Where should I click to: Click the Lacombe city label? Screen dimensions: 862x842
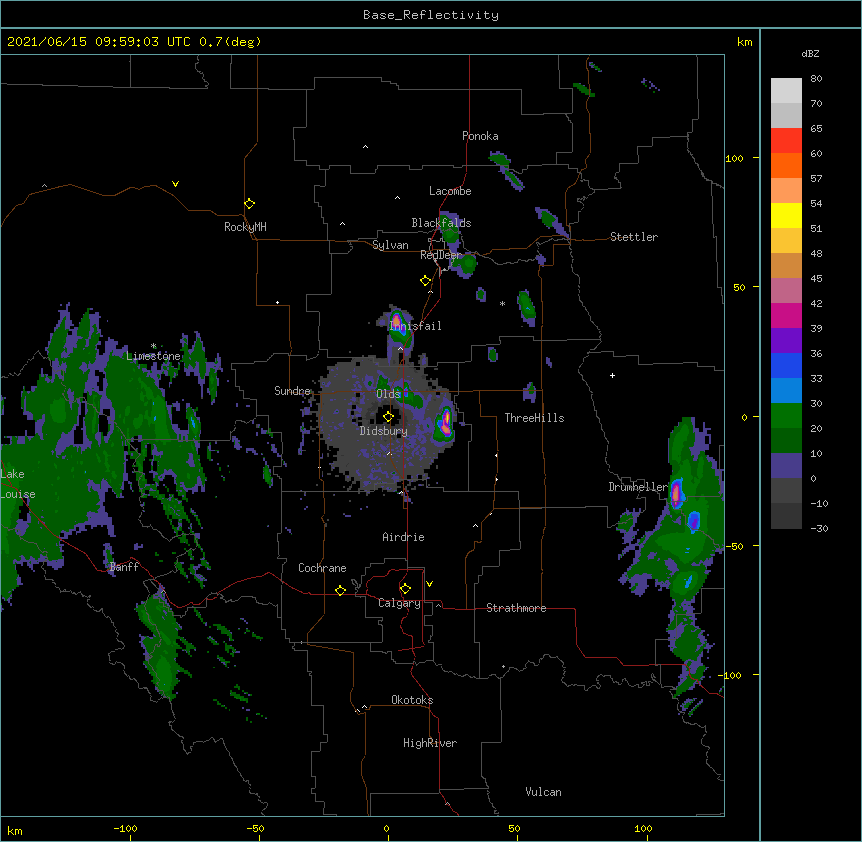tap(450, 191)
